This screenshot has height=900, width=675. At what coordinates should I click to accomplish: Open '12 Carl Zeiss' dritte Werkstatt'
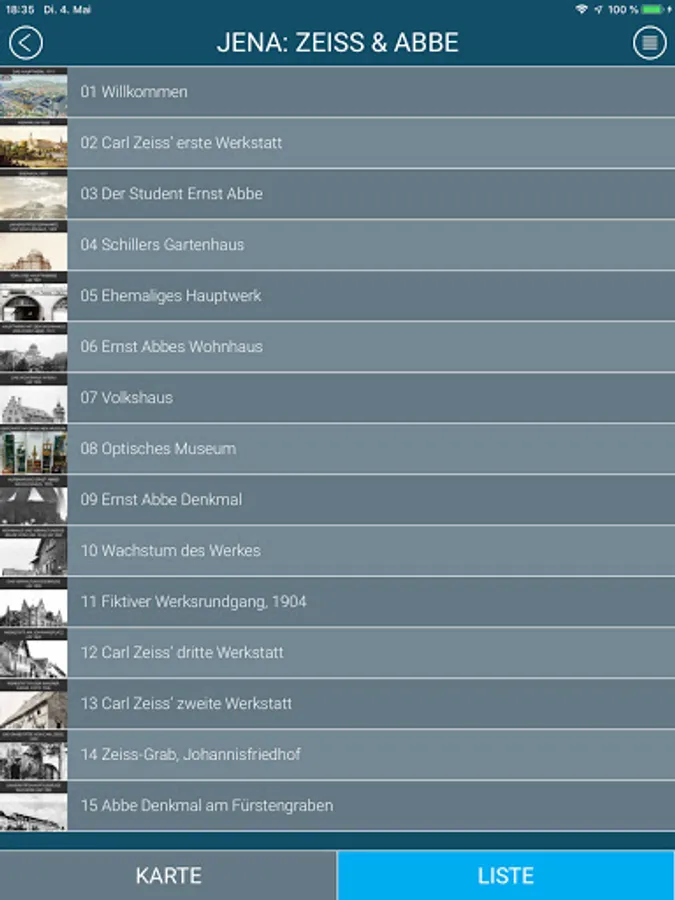pos(338,653)
